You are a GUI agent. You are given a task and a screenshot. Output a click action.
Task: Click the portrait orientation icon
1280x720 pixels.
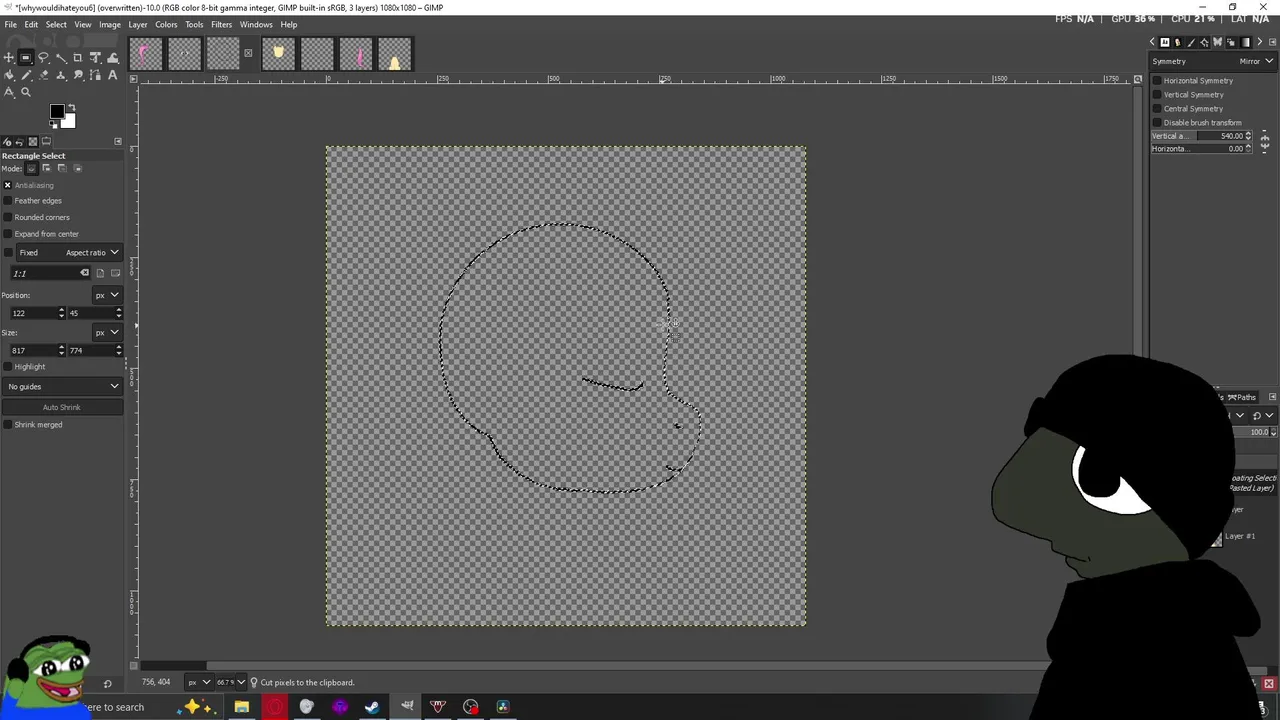[100, 273]
